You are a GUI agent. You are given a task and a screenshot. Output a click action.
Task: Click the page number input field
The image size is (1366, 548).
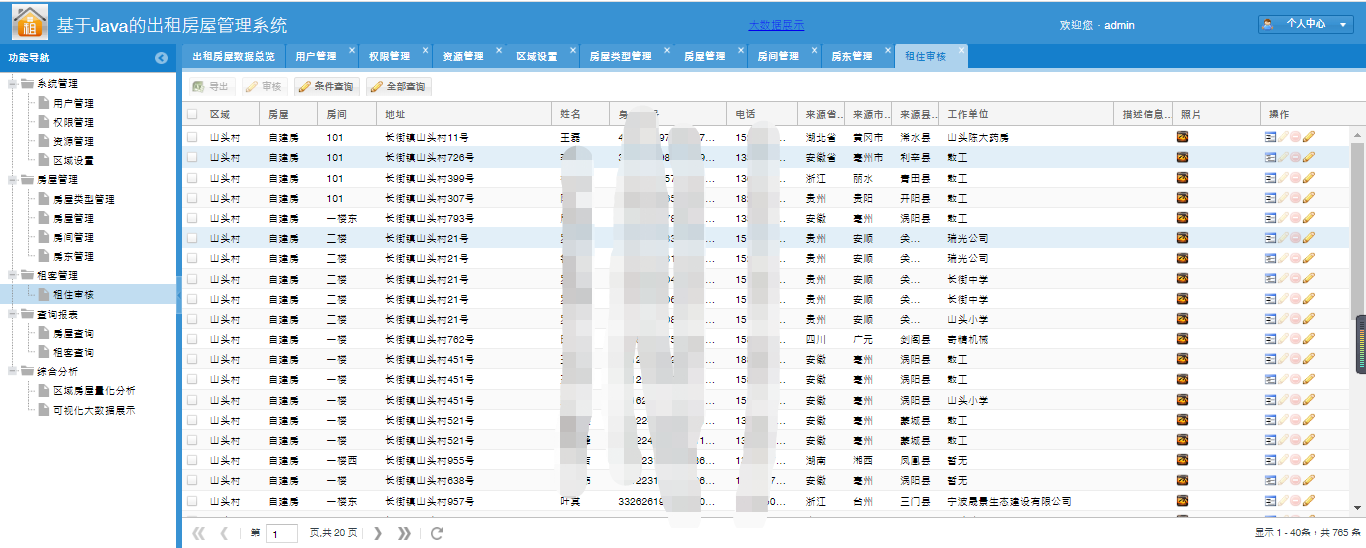tap(282, 533)
